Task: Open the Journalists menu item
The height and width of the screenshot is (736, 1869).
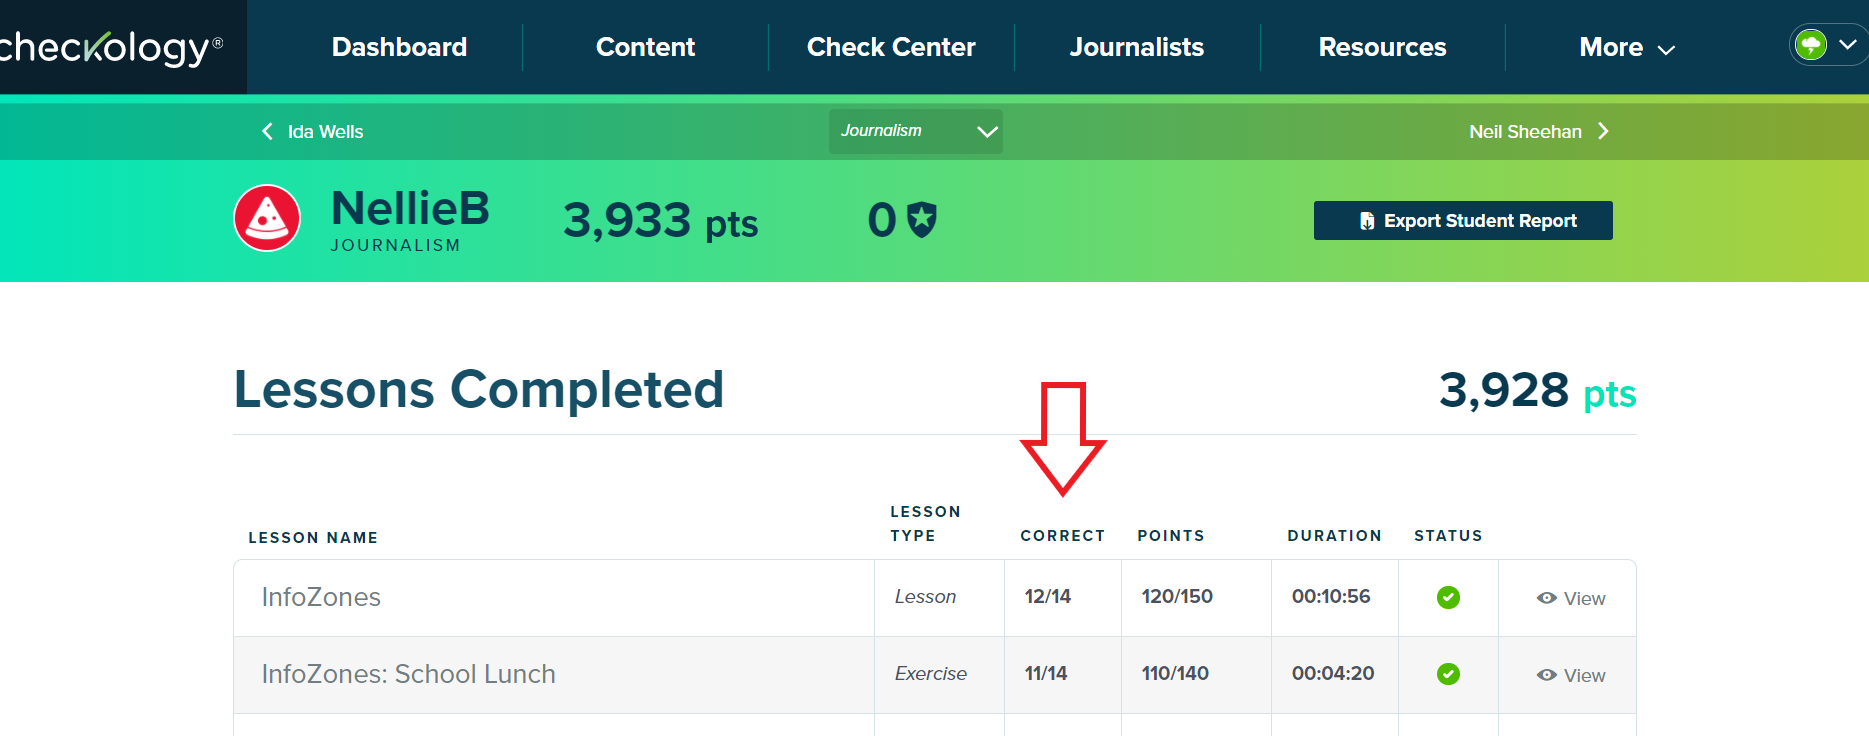Action: pos(1137,47)
